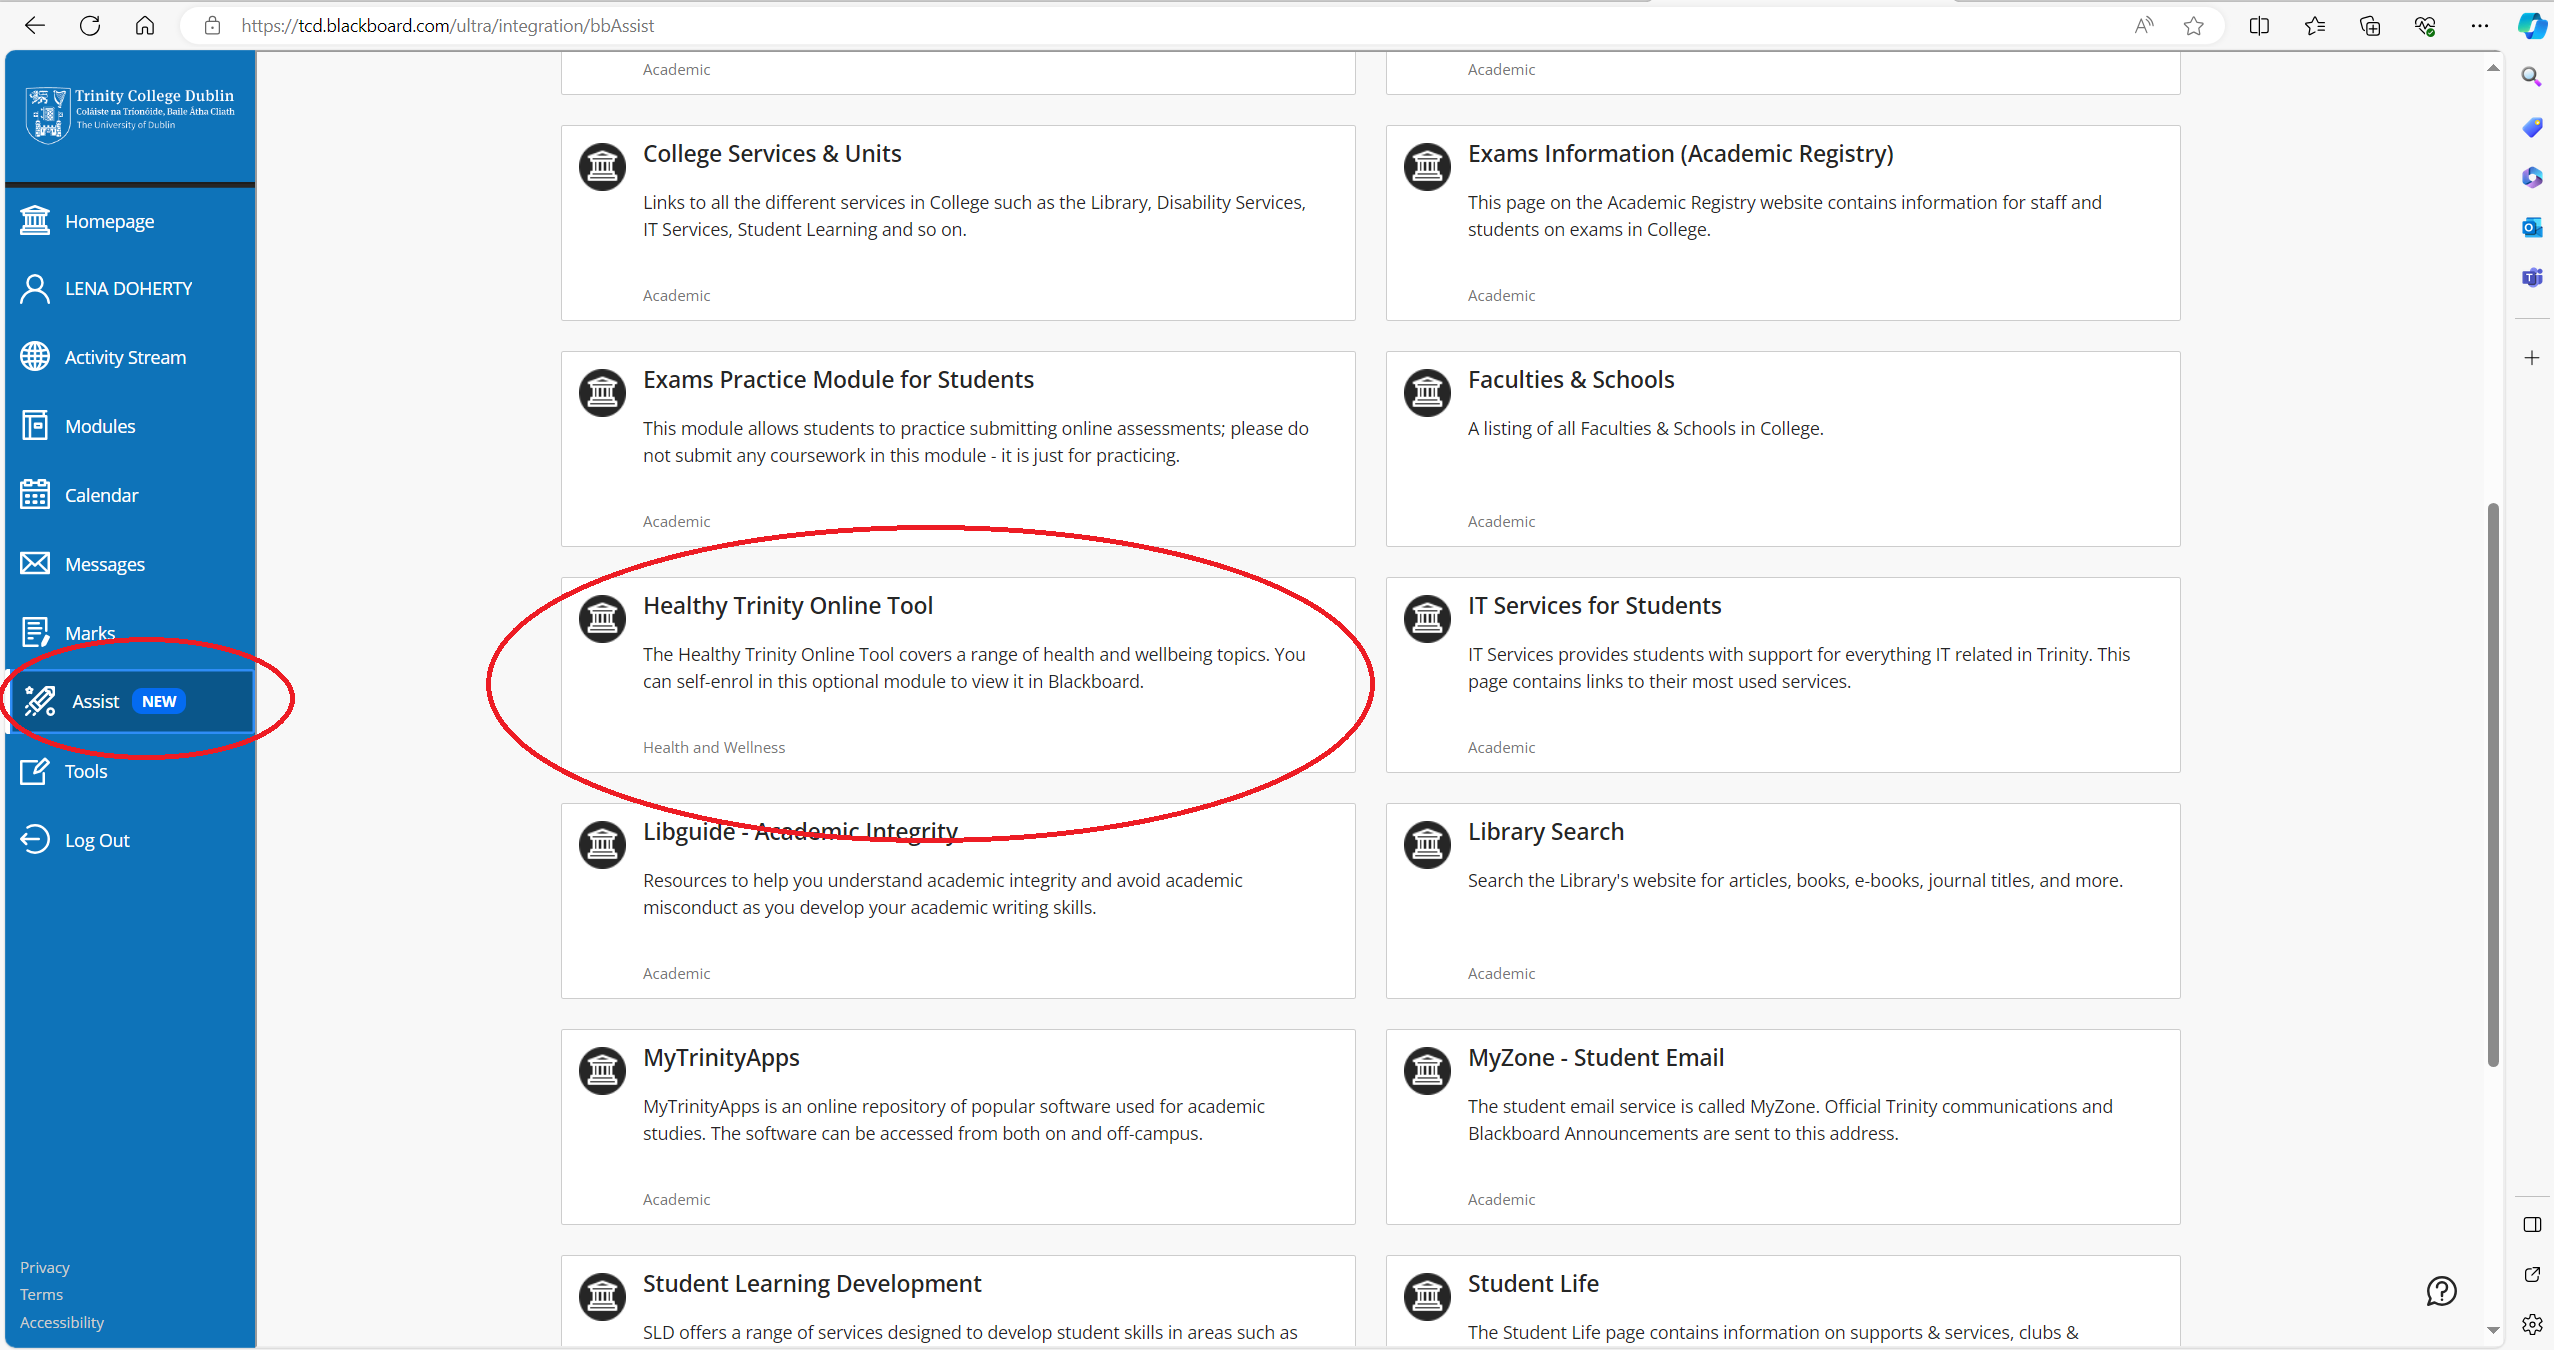The height and width of the screenshot is (1350, 2554).
Task: Open the Edge sidebar settings gear
Action: pos(2531,1324)
